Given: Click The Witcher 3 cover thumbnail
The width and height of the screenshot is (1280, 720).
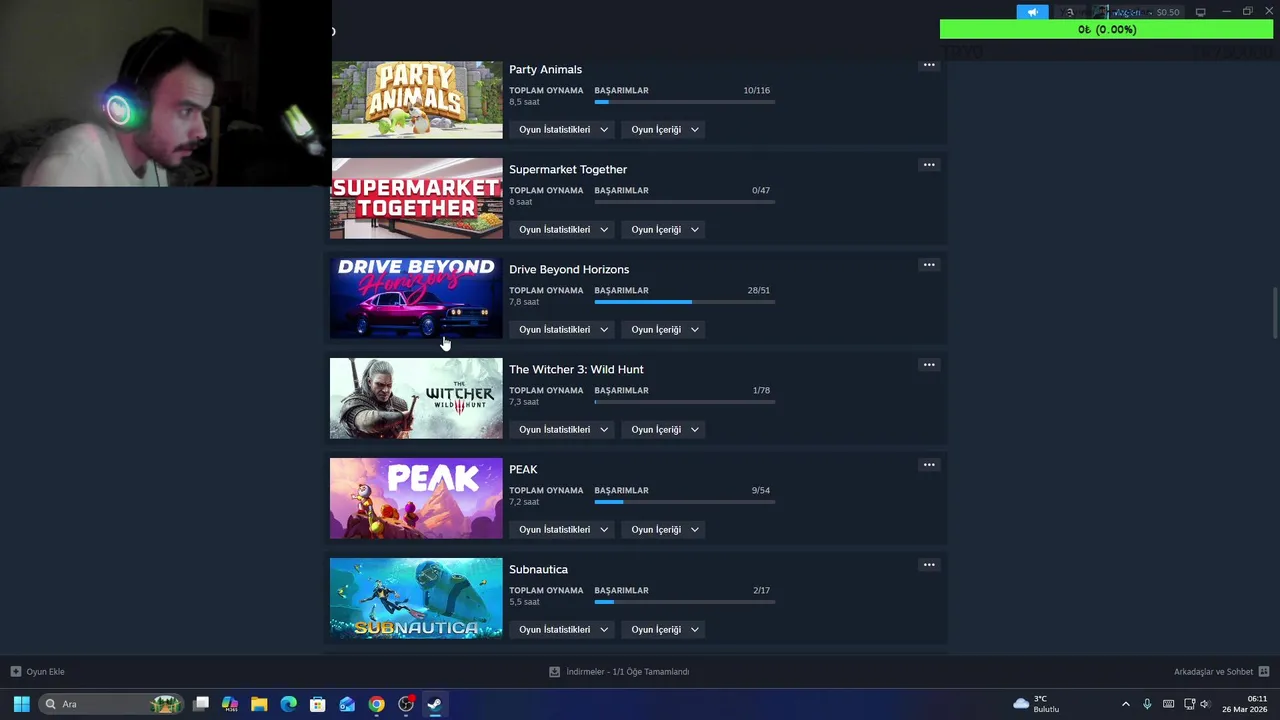Looking at the screenshot, I should (x=416, y=398).
